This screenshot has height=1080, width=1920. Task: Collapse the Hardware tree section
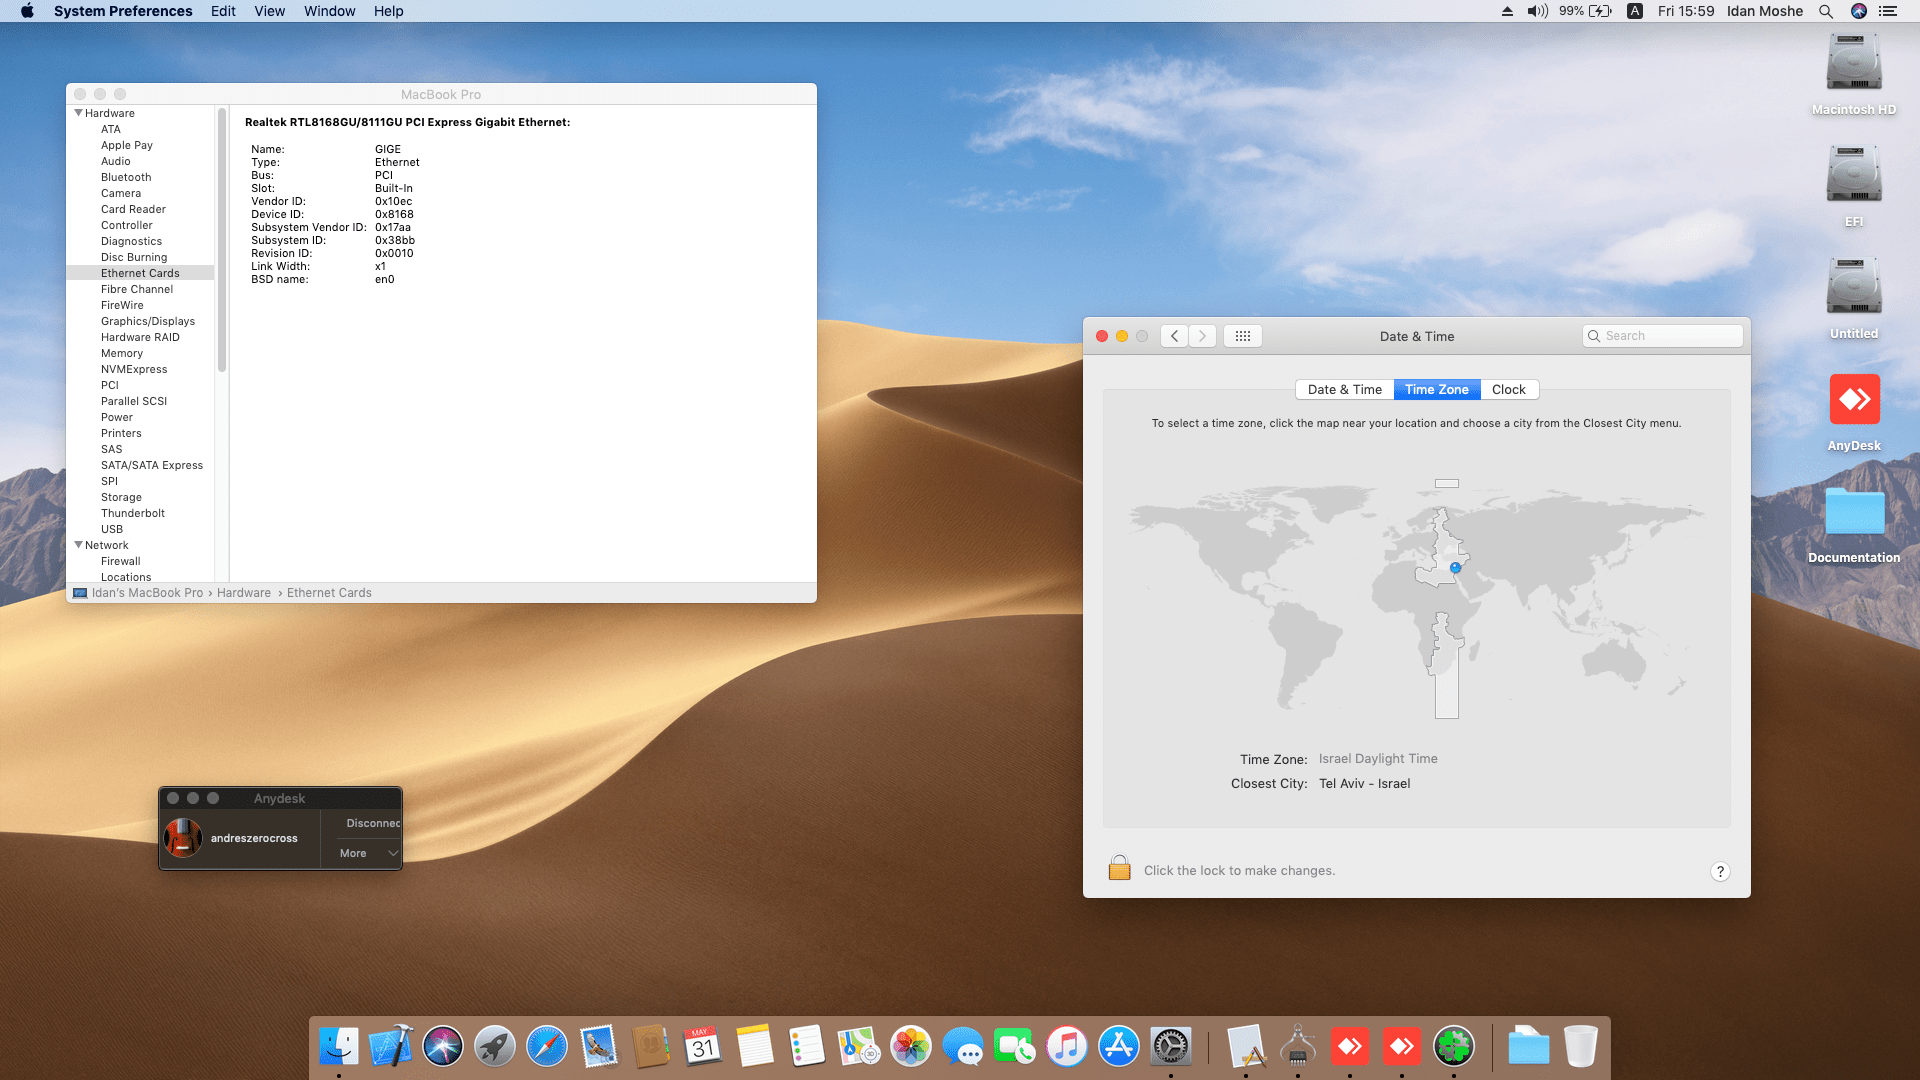point(78,113)
